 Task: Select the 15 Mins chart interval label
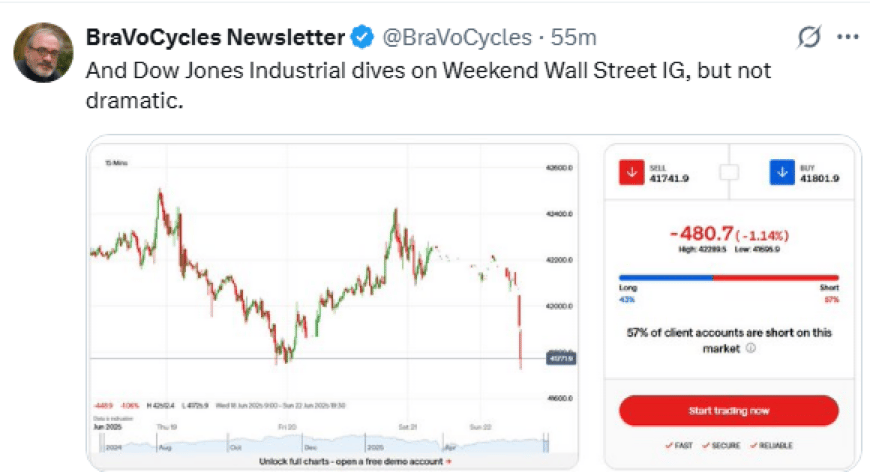117,163
